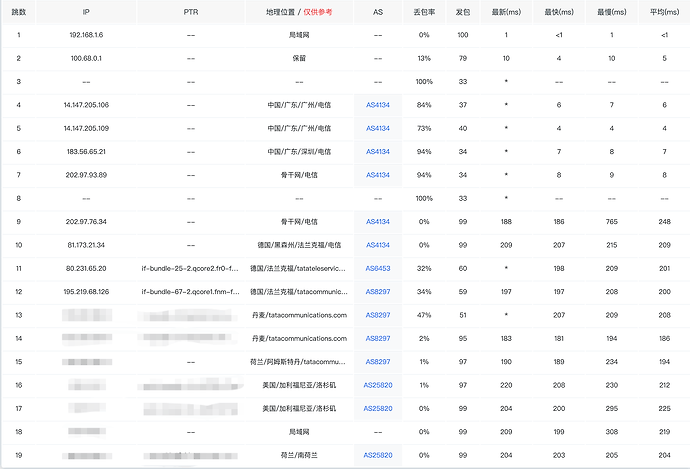This screenshot has height=469, width=690.
Task: Click the 德国/黑森州/法兰克福/电信 location cell
Action: point(299,245)
